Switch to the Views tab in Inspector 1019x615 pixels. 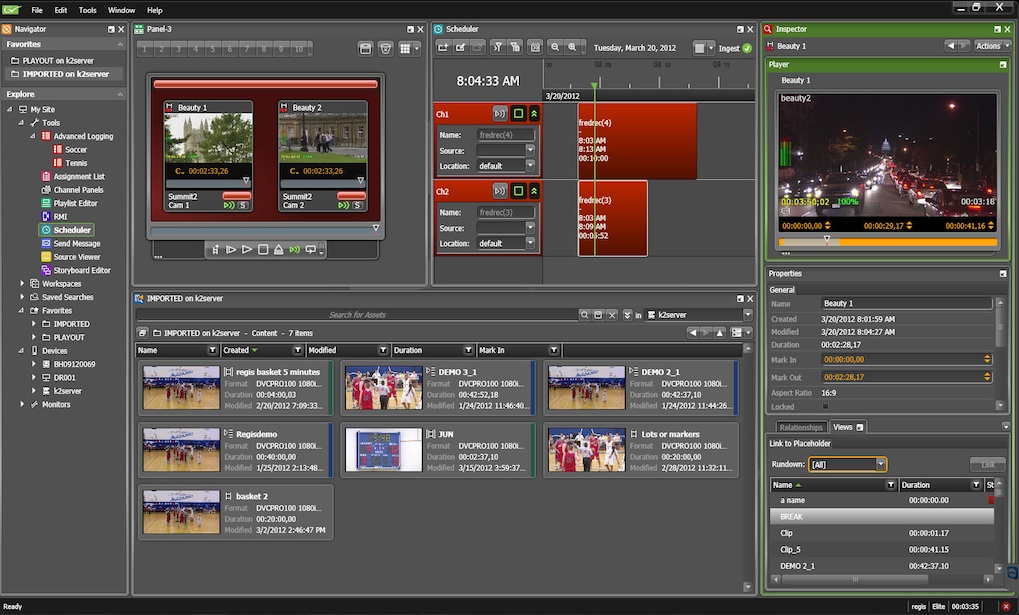847,427
